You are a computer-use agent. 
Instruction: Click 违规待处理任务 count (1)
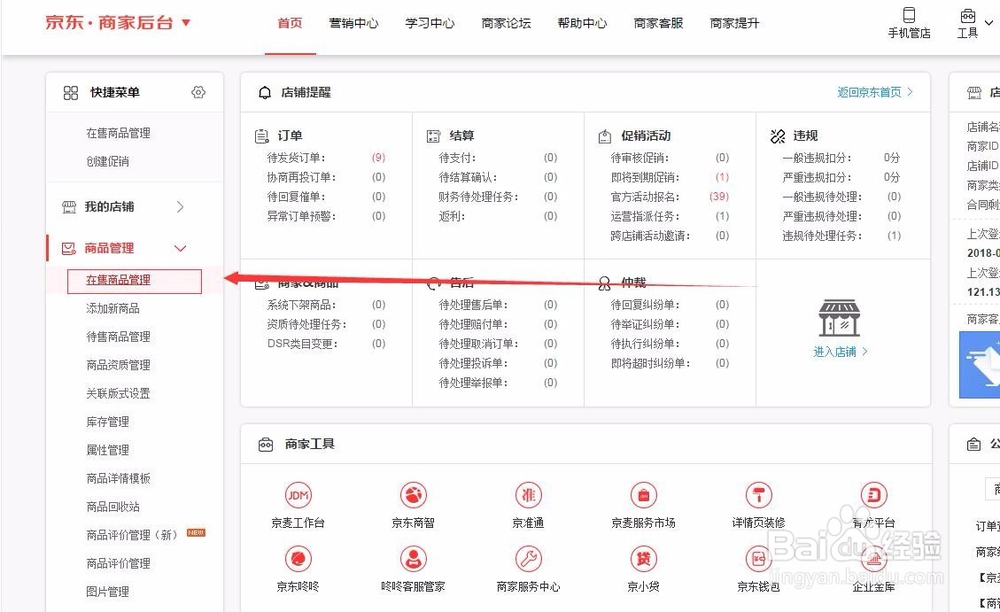tap(894, 236)
